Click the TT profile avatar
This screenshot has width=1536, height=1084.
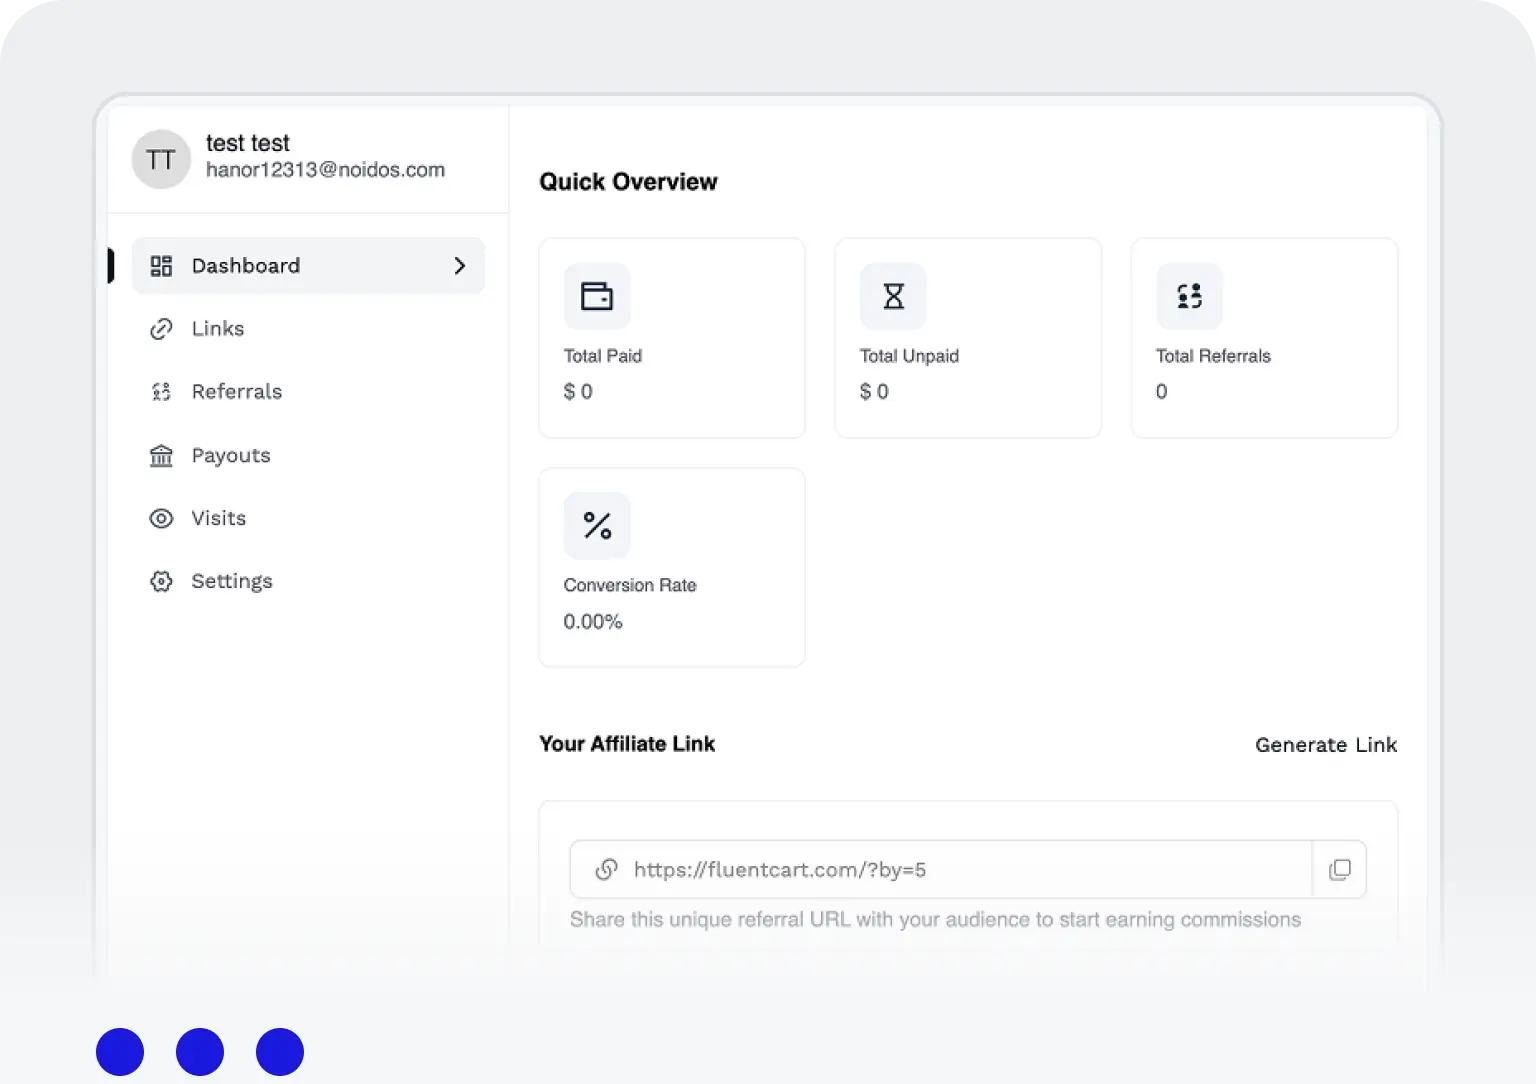point(161,159)
